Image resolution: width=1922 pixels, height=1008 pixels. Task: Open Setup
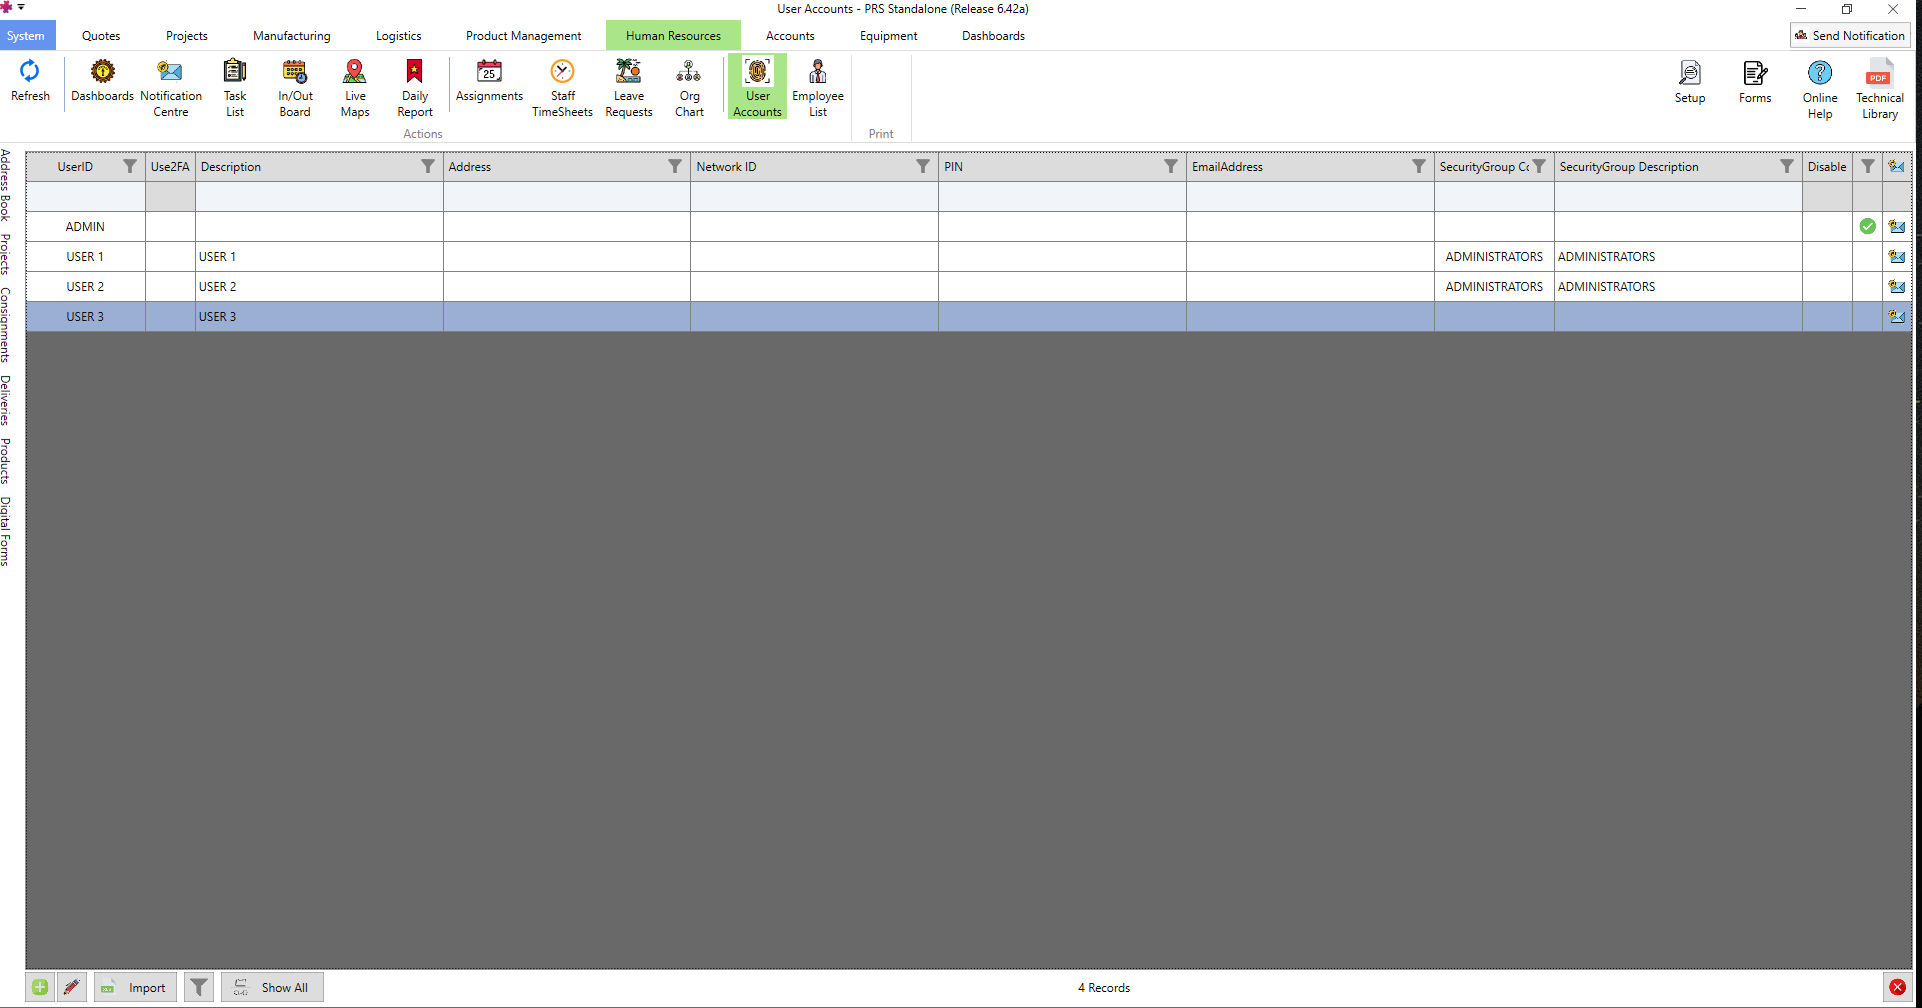click(1690, 82)
